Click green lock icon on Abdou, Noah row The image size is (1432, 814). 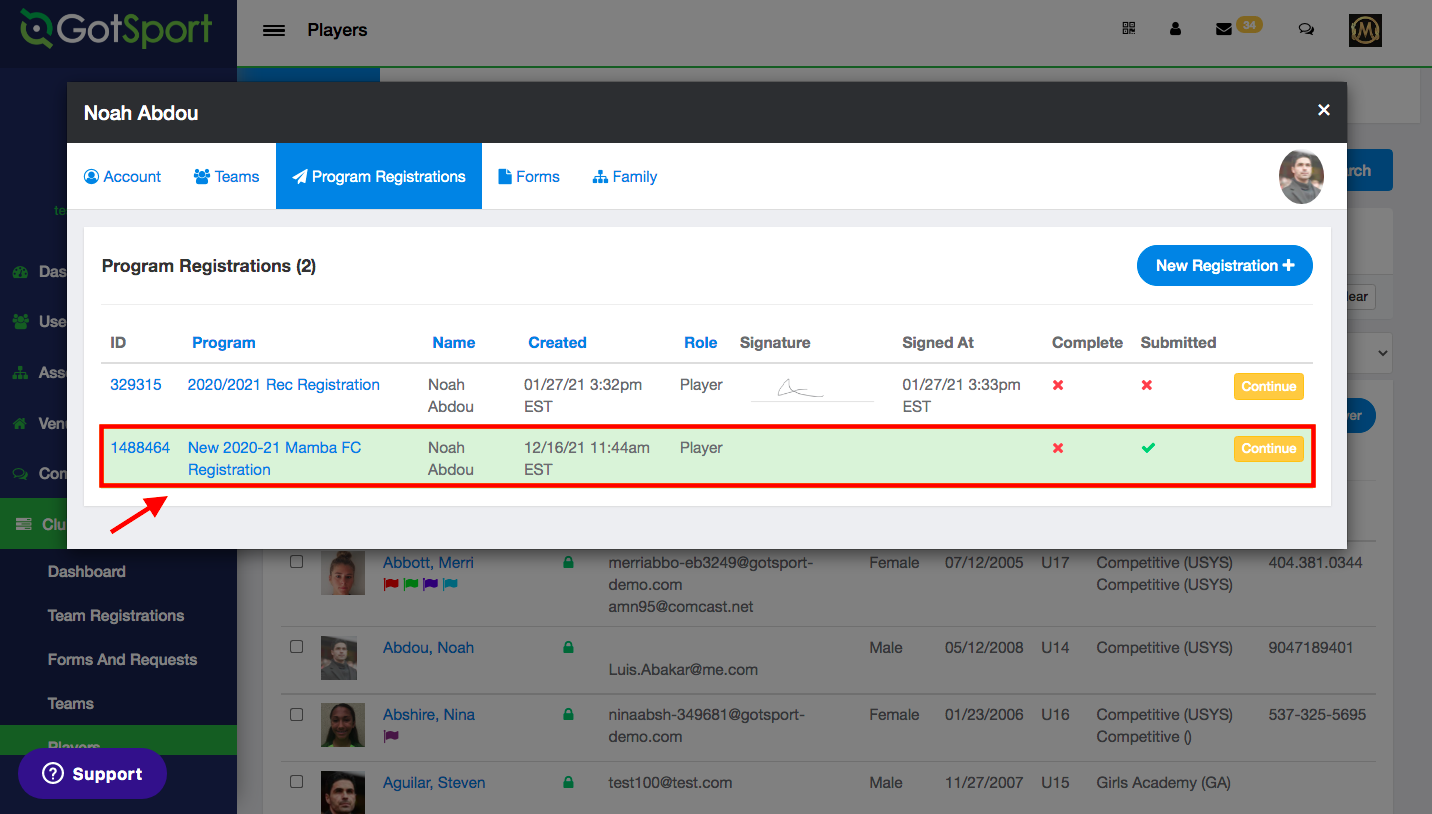[x=568, y=647]
